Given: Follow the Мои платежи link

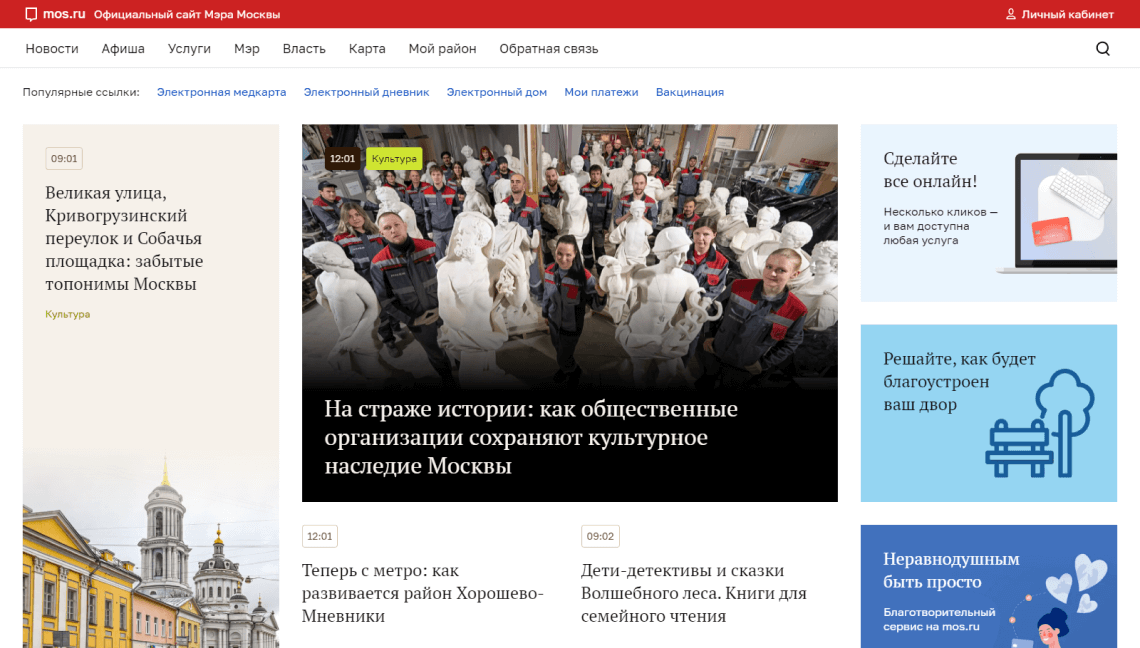Looking at the screenshot, I should [x=601, y=92].
